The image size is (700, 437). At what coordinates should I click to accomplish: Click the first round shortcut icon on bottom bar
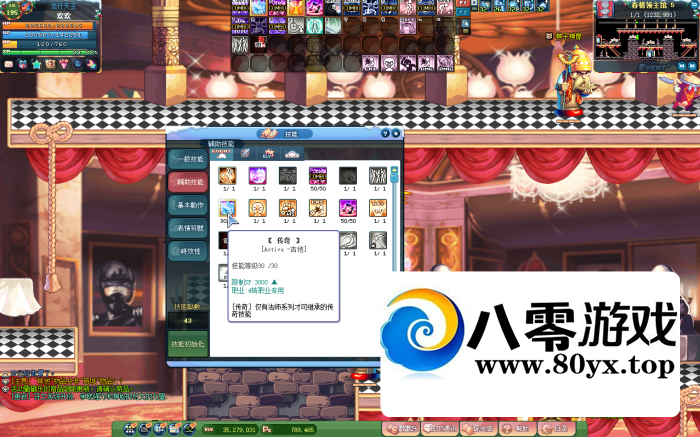pos(130,429)
